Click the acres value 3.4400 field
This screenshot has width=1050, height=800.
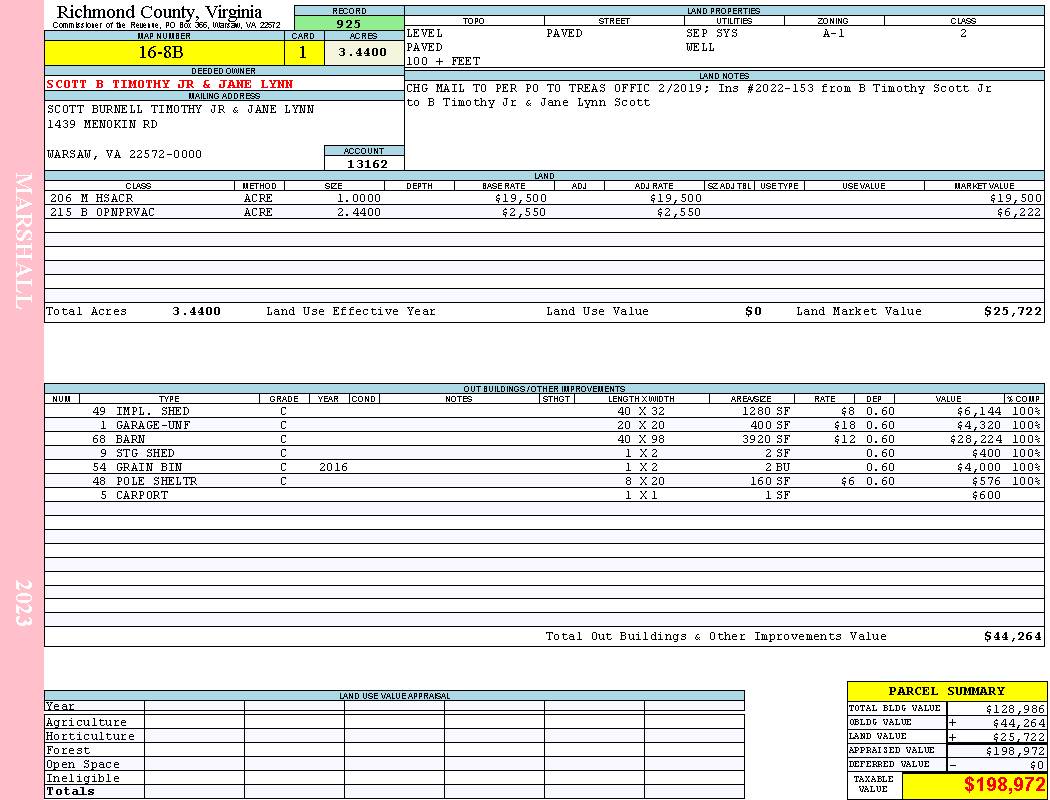tap(364, 53)
